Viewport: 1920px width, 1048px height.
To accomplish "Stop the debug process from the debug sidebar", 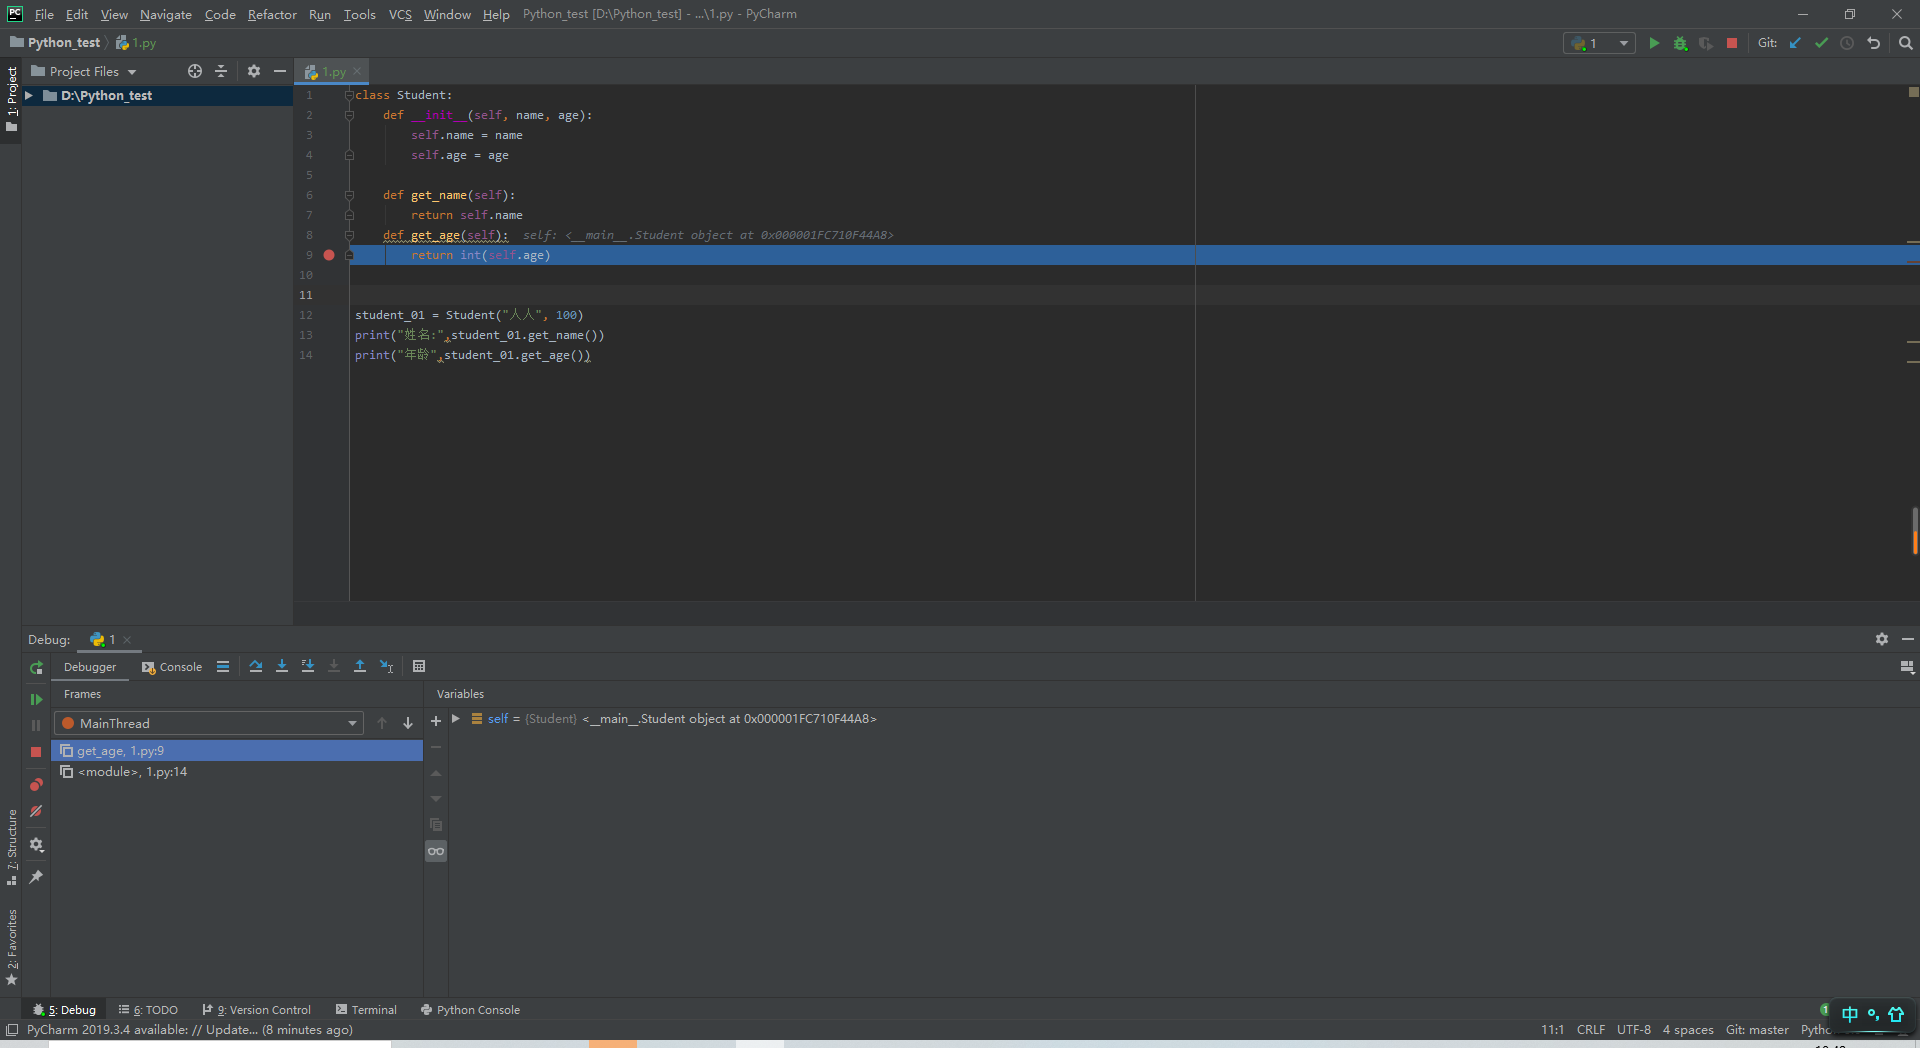I will [36, 751].
